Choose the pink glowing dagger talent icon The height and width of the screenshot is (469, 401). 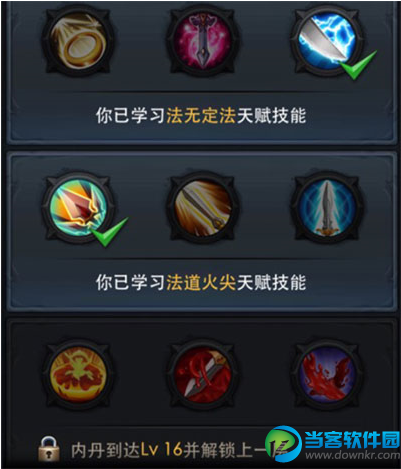click(203, 42)
